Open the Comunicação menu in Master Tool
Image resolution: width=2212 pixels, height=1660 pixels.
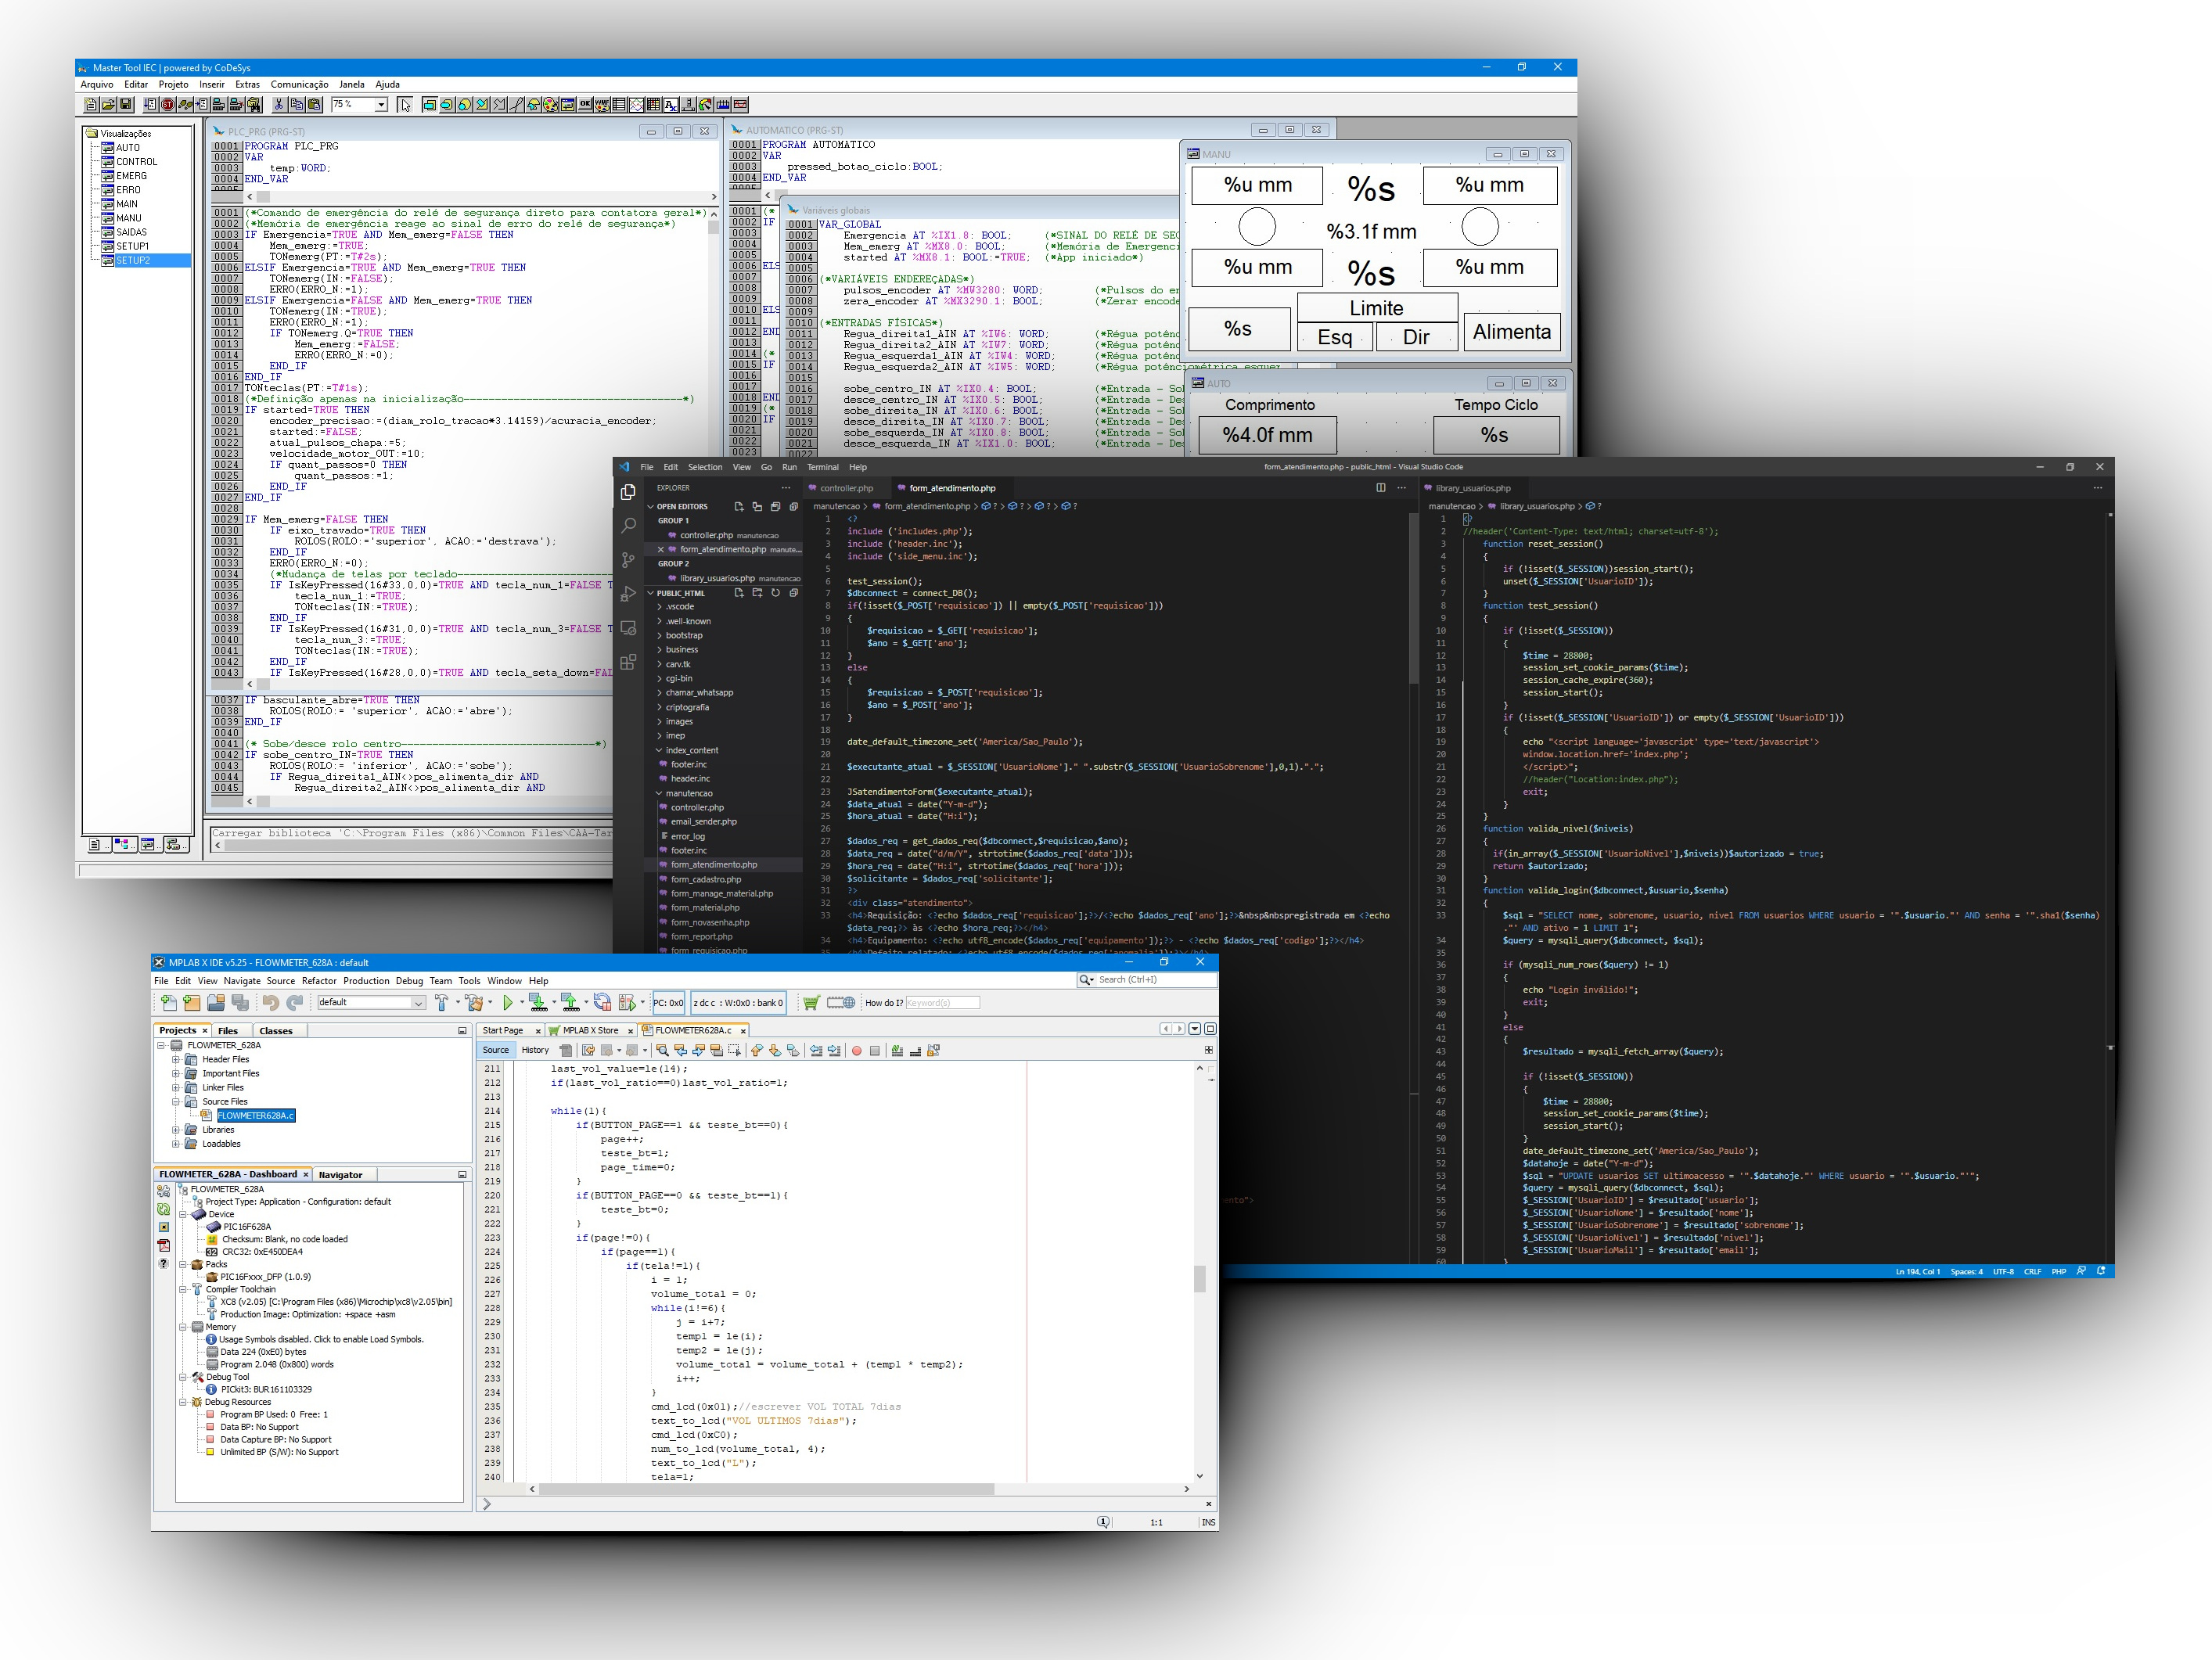pyautogui.click(x=299, y=85)
